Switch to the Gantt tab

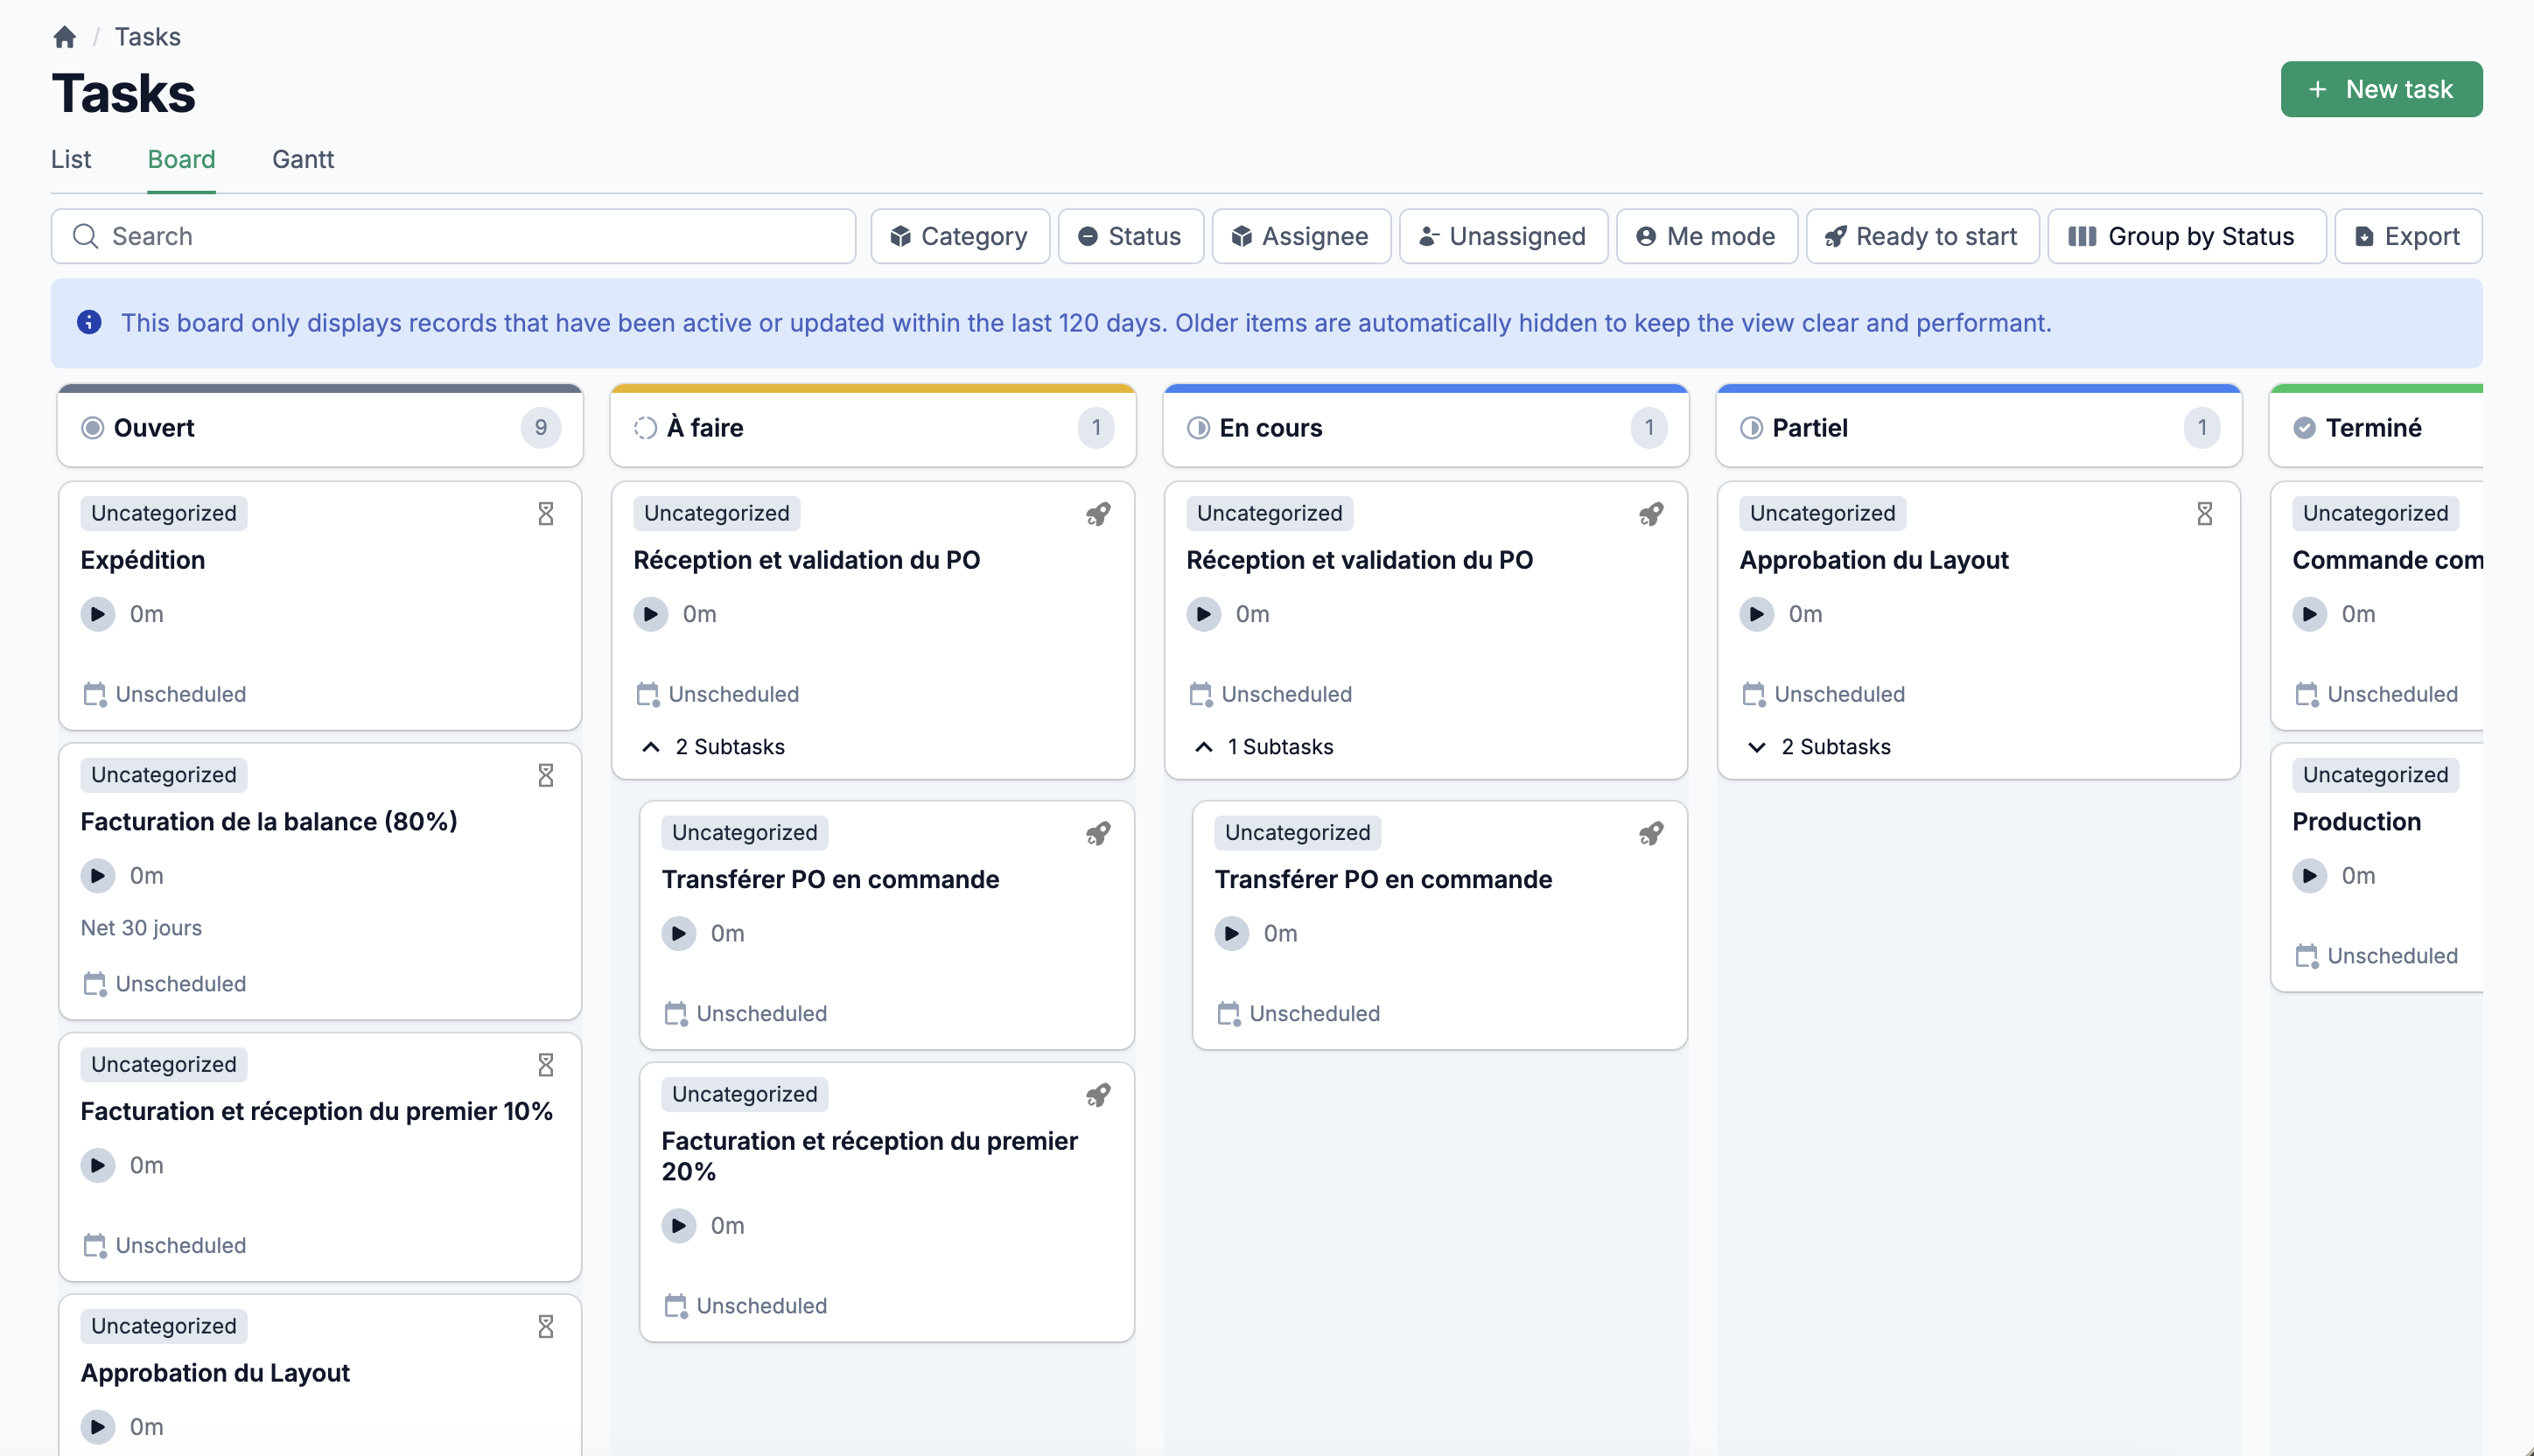pyautogui.click(x=303, y=159)
